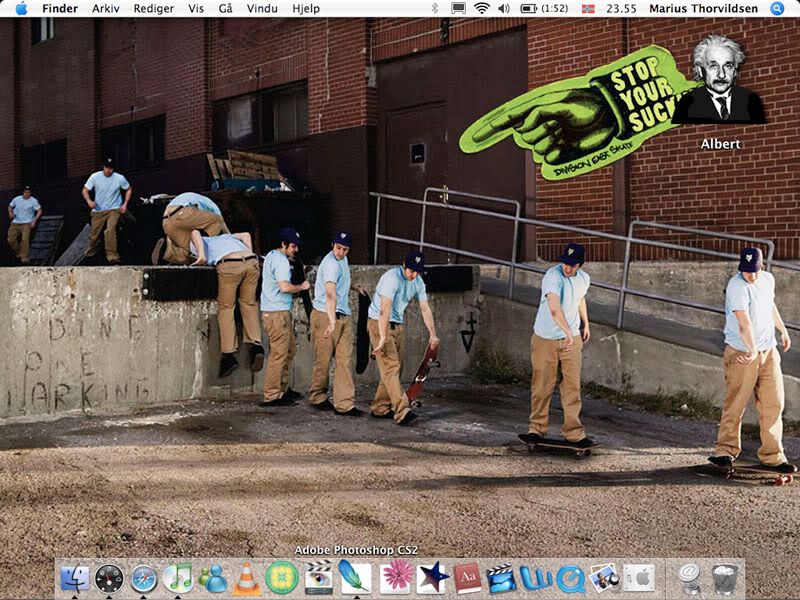
Task: Open the Dashboard gauge icon in Dock
Action: [x=109, y=578]
